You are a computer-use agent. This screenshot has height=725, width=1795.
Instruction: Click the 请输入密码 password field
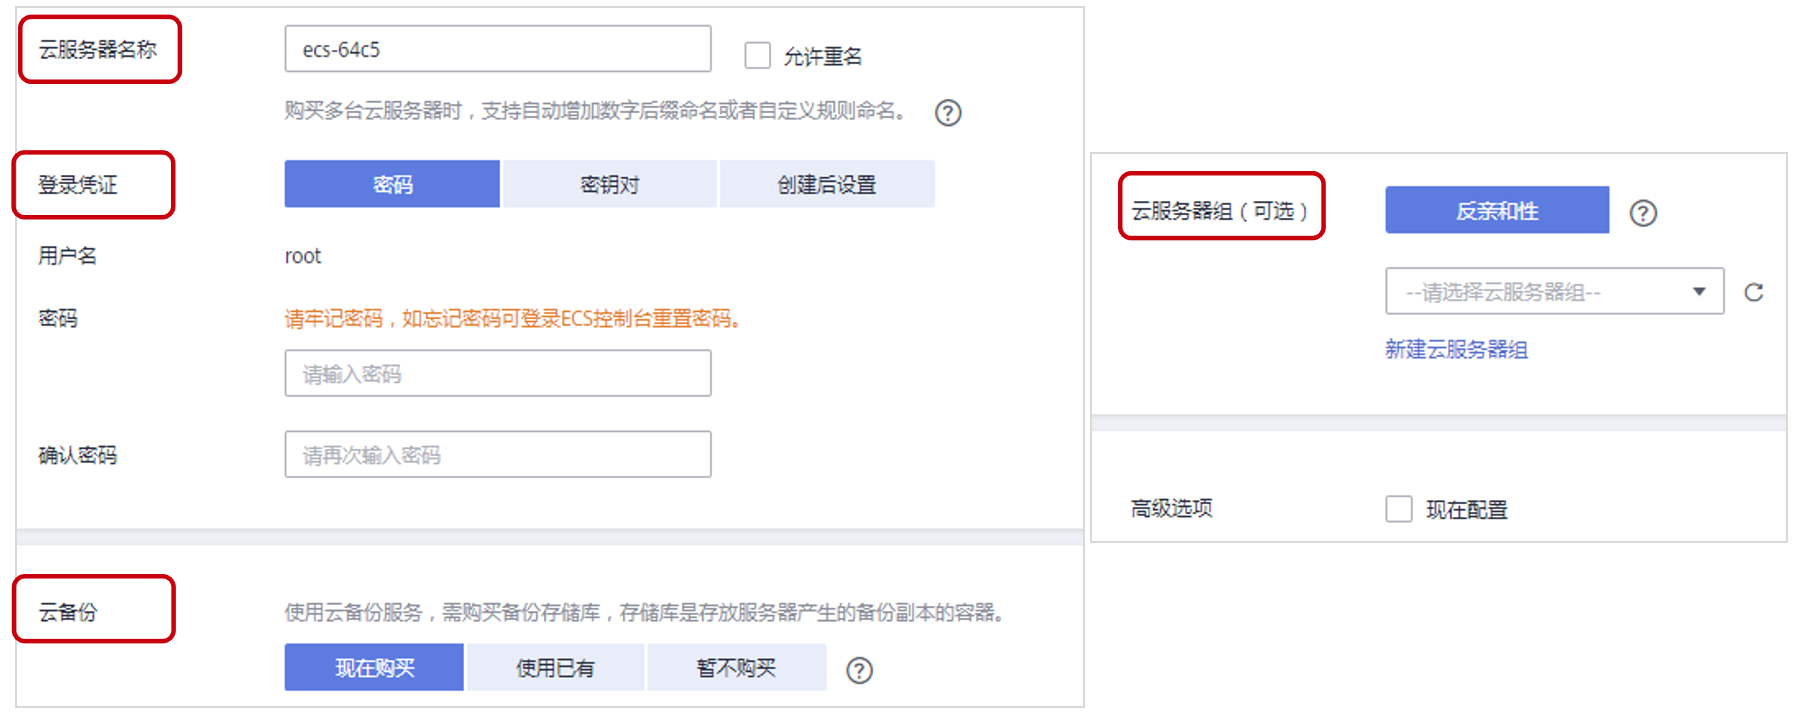point(498,373)
